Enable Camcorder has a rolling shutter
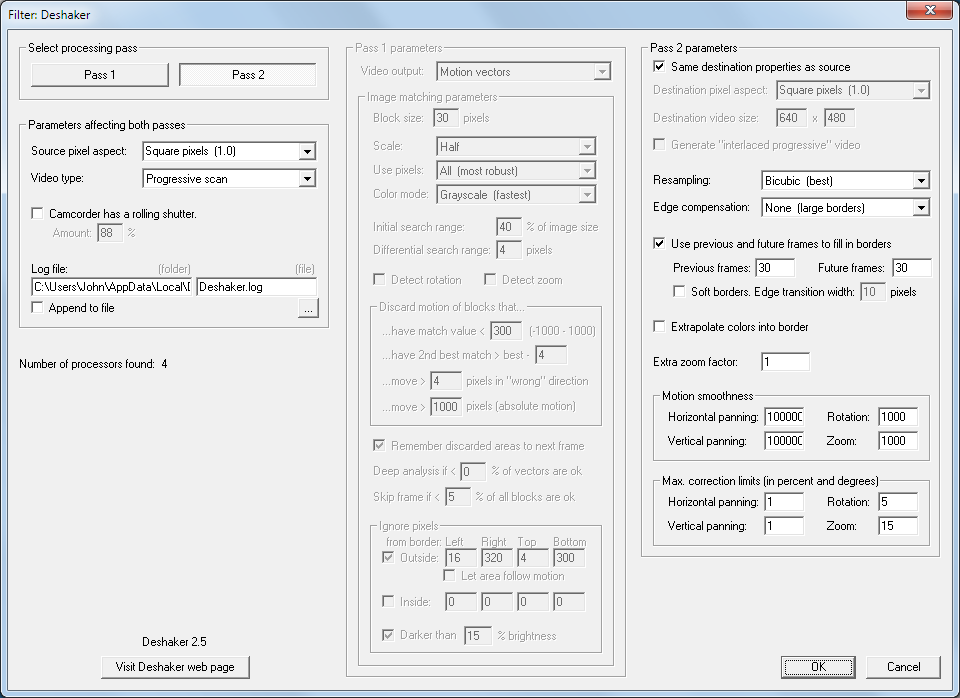Viewport: 960px width, 698px height. pos(37,214)
